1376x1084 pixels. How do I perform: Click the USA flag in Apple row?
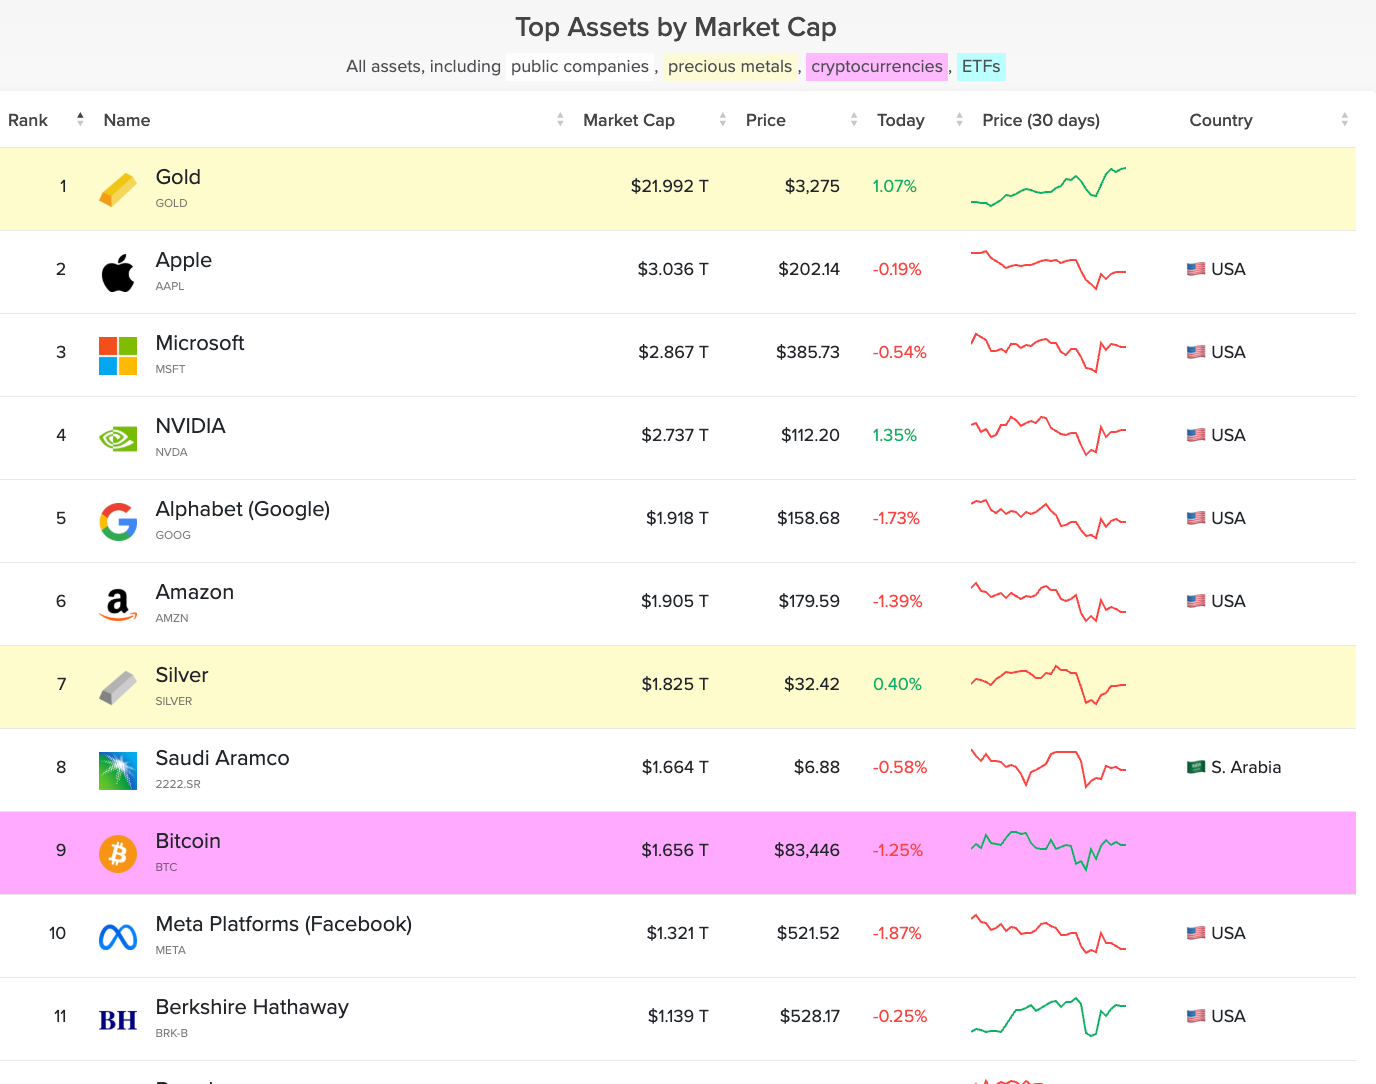(1195, 269)
